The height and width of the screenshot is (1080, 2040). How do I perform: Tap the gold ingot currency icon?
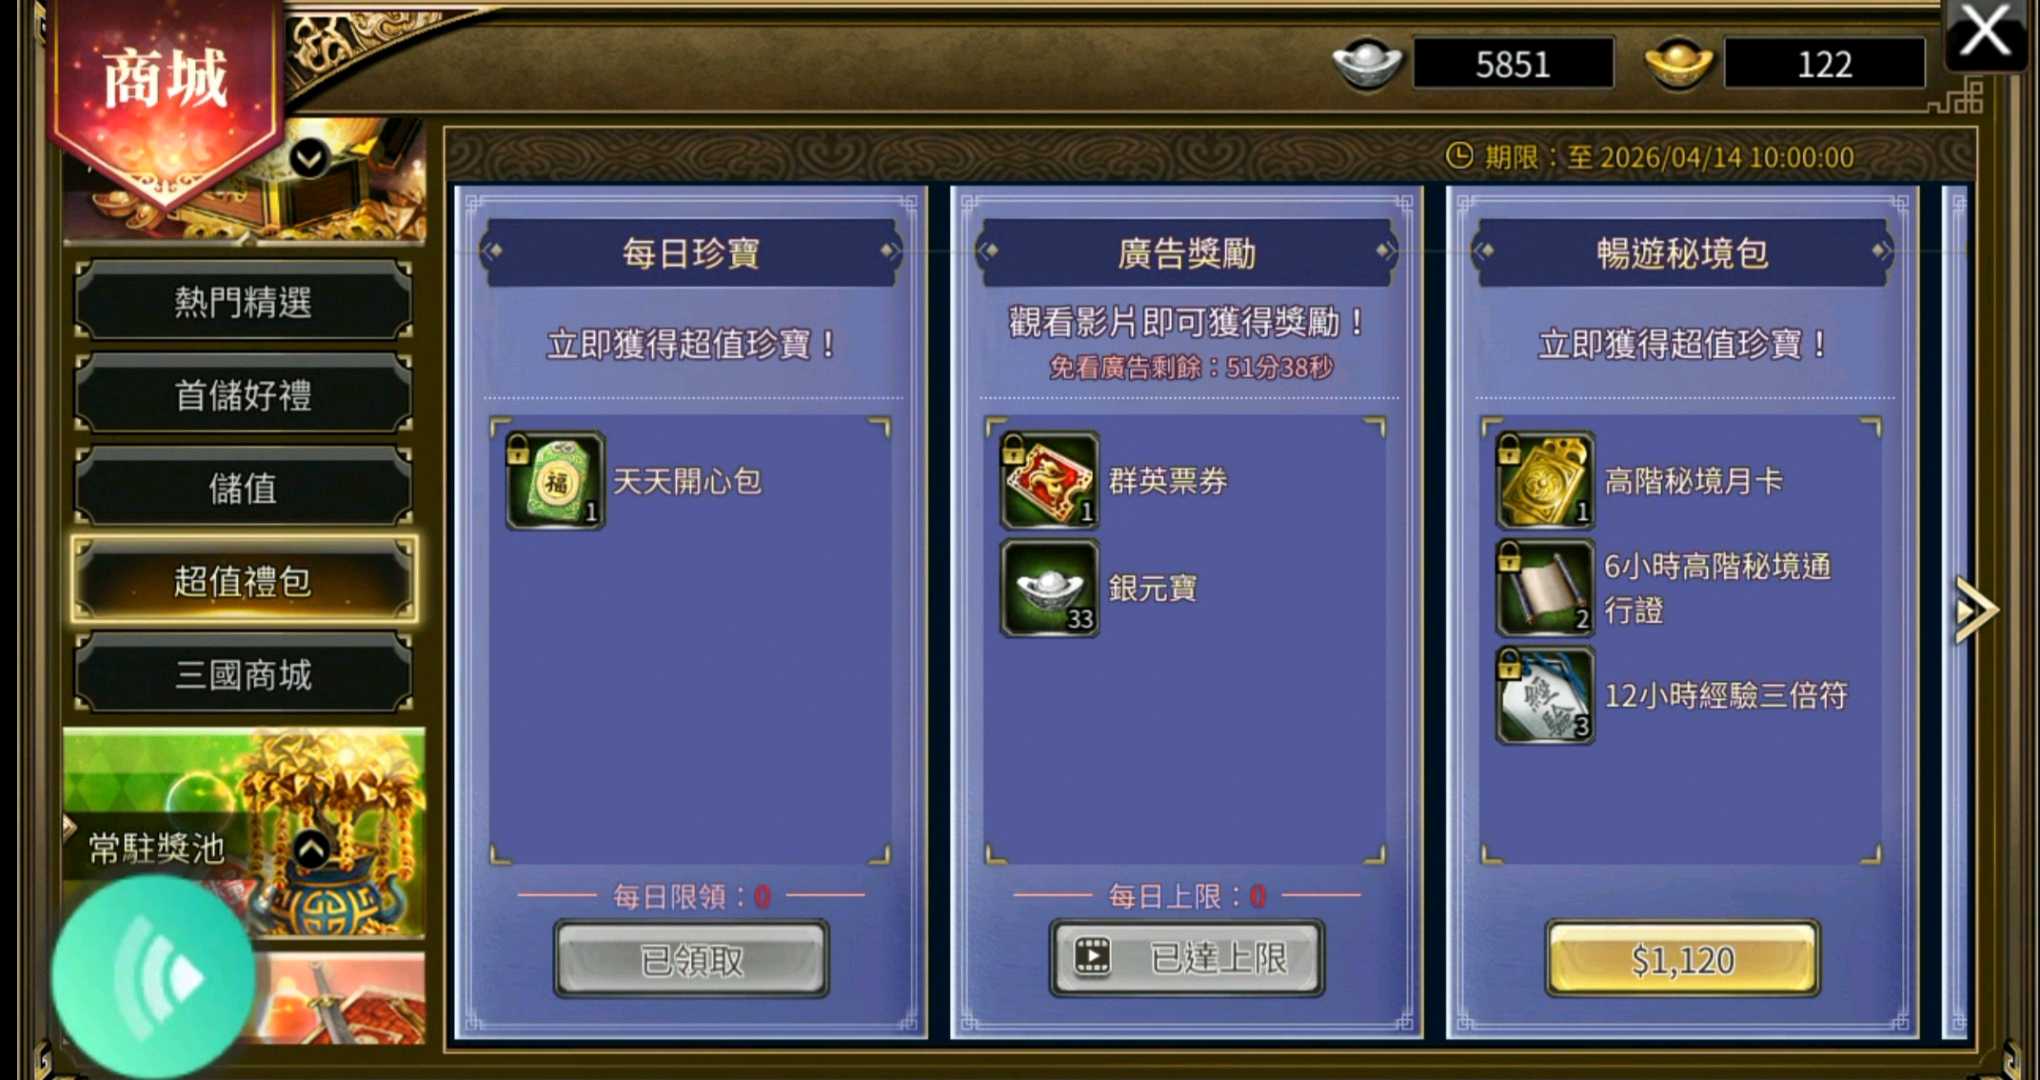(x=1678, y=63)
